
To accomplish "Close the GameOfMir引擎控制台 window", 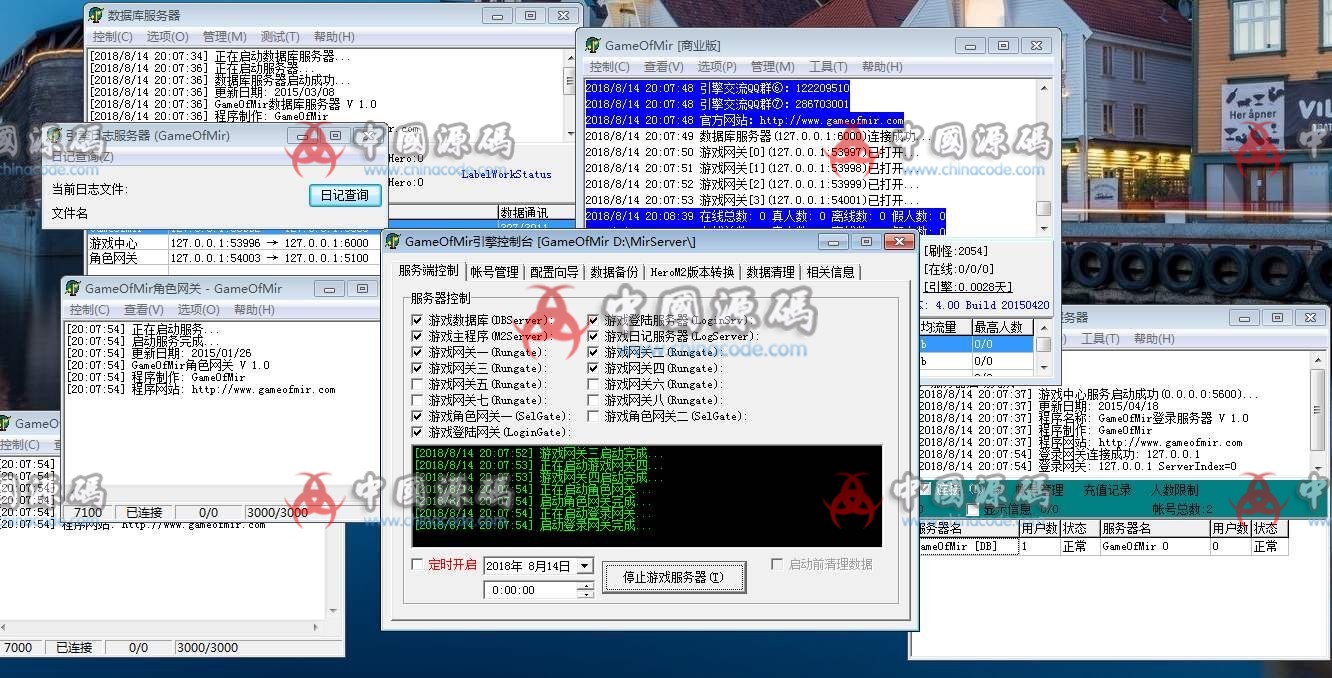I will [900, 242].
